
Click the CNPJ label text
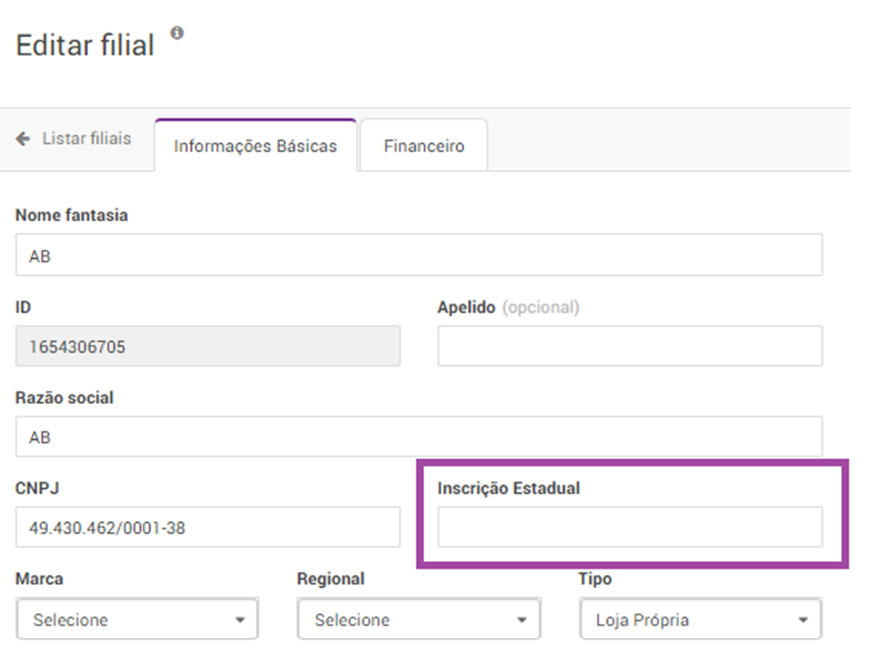(x=36, y=488)
